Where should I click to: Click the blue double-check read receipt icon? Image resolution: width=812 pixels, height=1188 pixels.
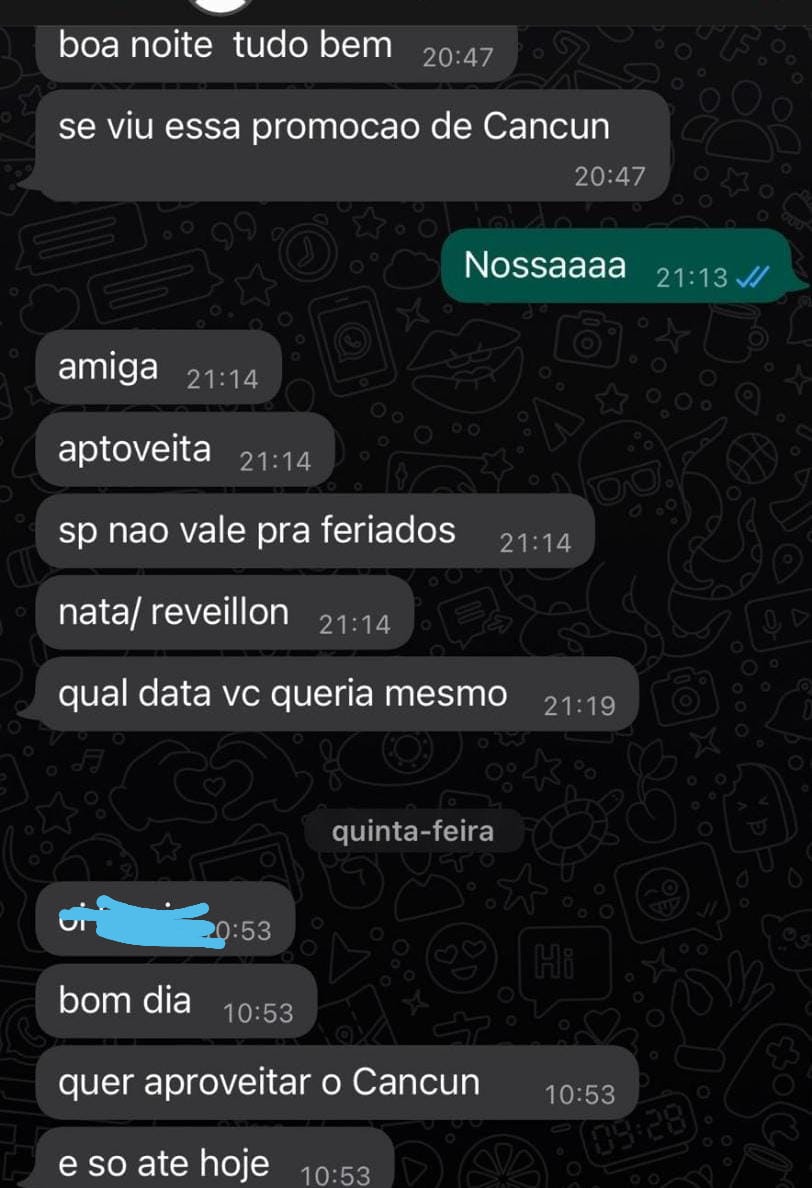[753, 277]
